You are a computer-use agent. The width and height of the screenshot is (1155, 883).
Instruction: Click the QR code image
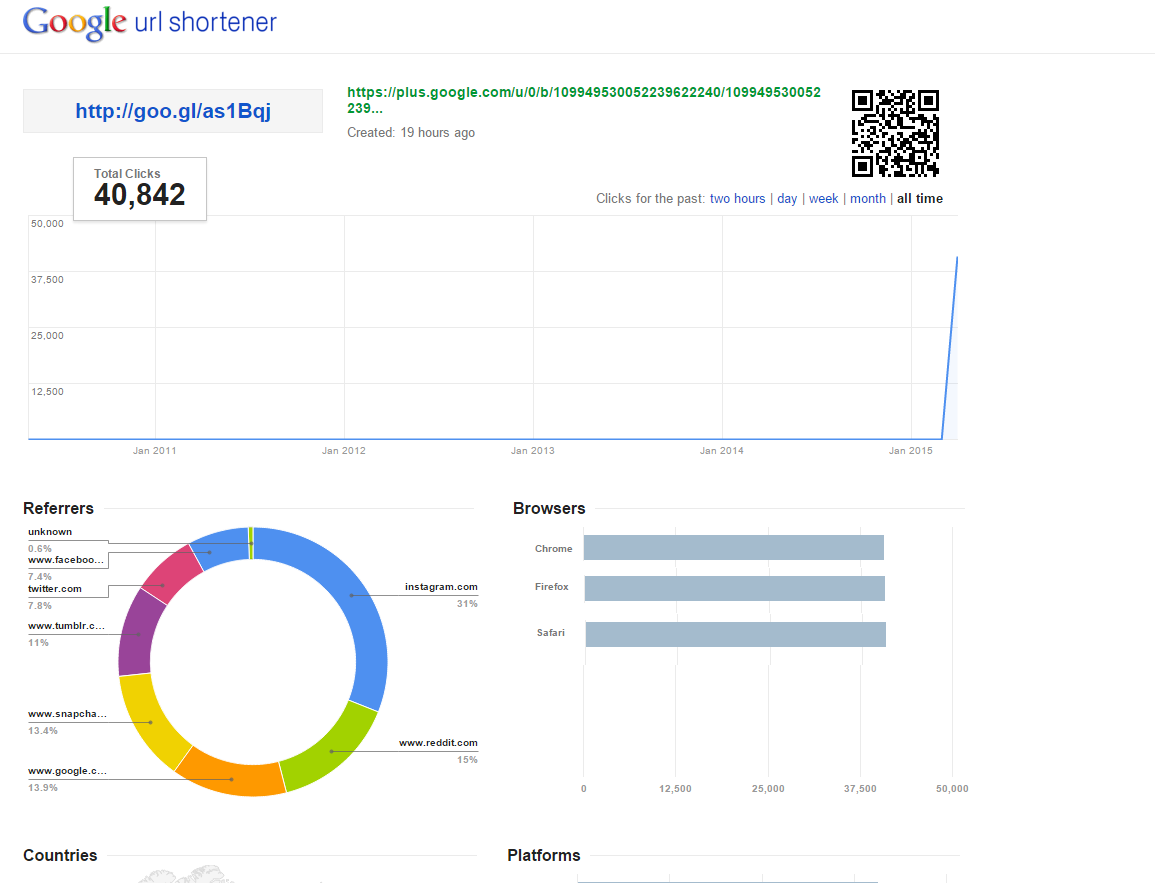pyautogui.click(x=895, y=133)
